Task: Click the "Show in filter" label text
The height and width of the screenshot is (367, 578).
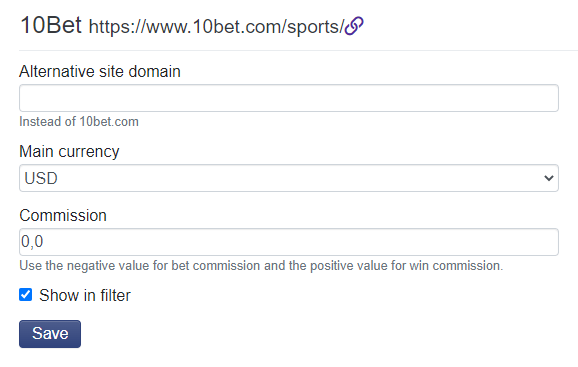Action: pos(85,296)
